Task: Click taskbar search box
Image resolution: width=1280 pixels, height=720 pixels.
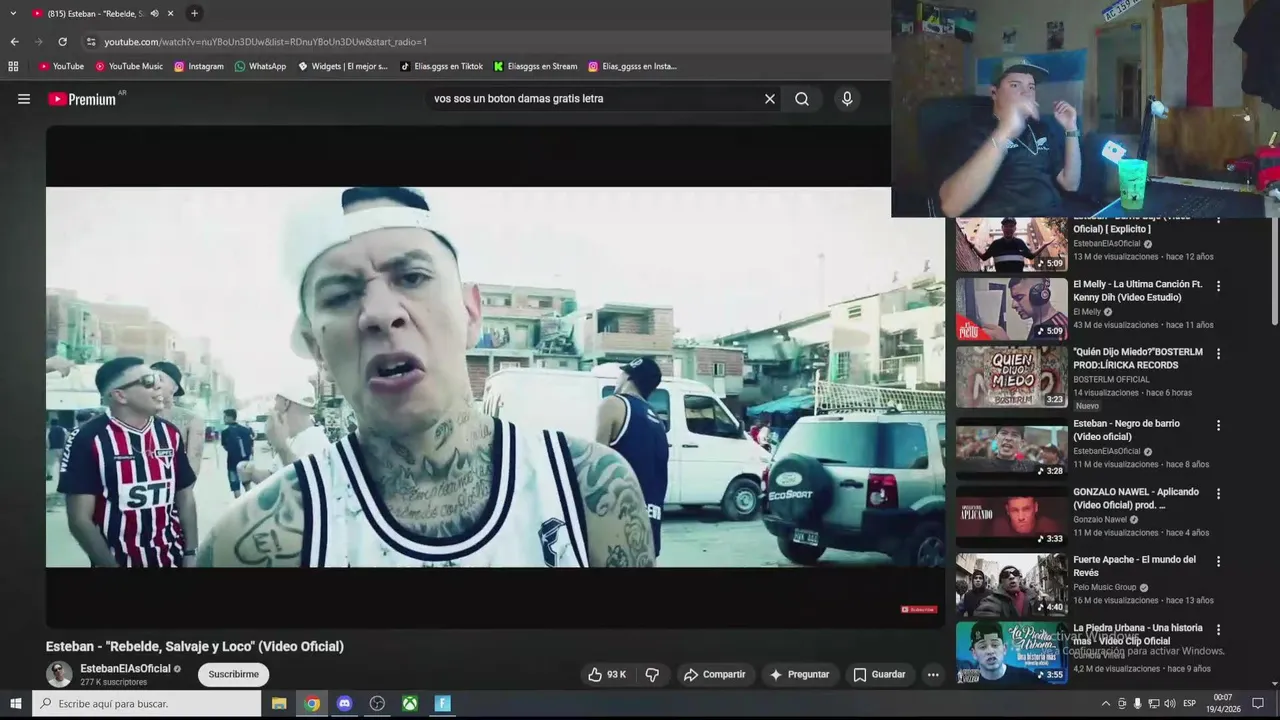Action: pos(147,704)
